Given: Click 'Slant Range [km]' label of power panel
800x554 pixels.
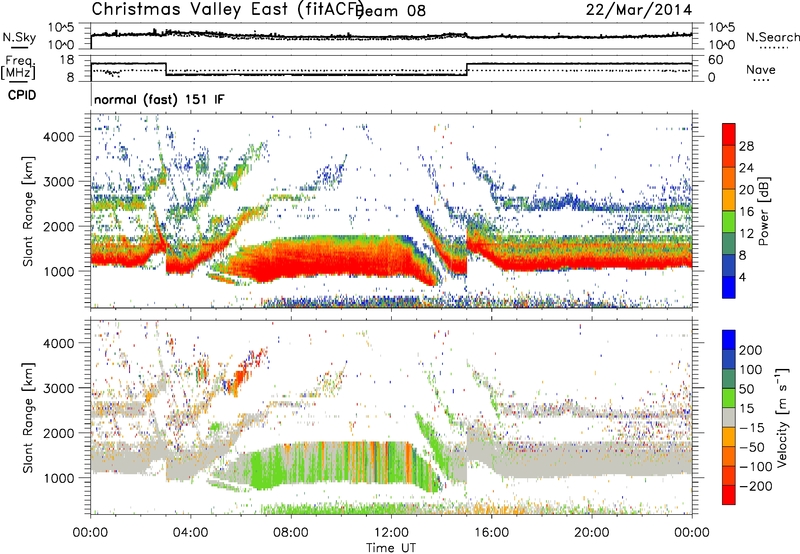Looking at the screenshot, I should [28, 211].
